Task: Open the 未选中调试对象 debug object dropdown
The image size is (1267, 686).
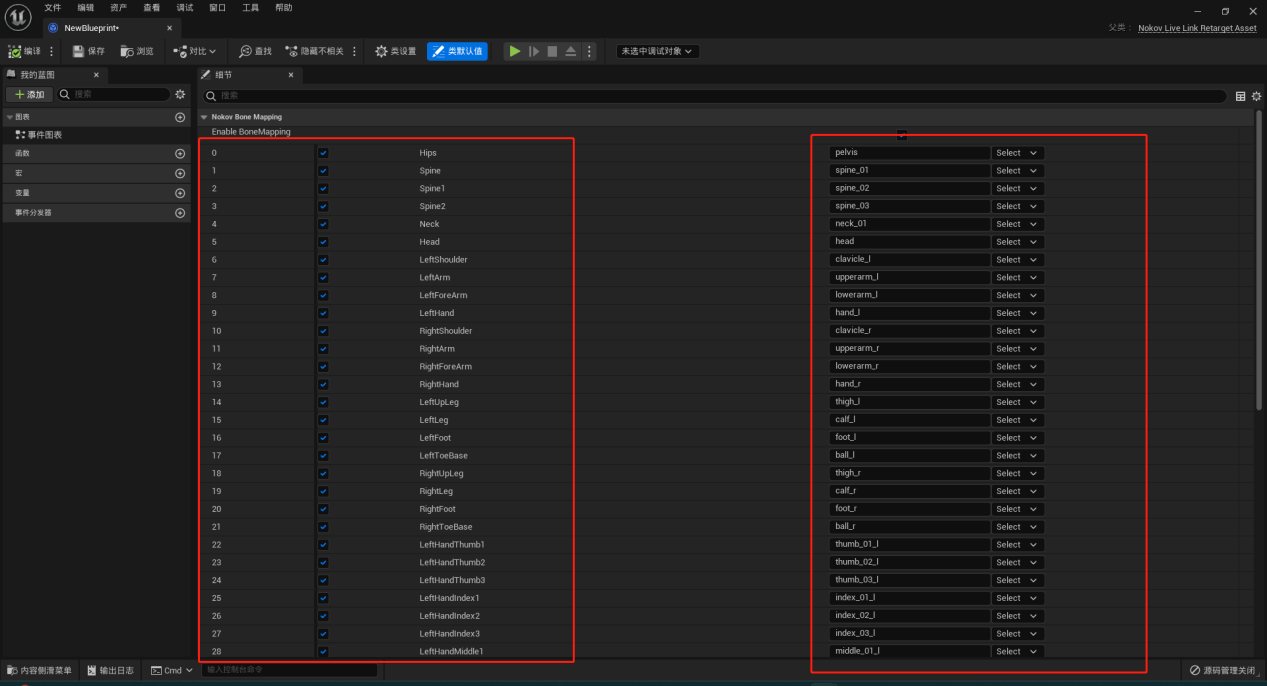Action: pos(657,51)
